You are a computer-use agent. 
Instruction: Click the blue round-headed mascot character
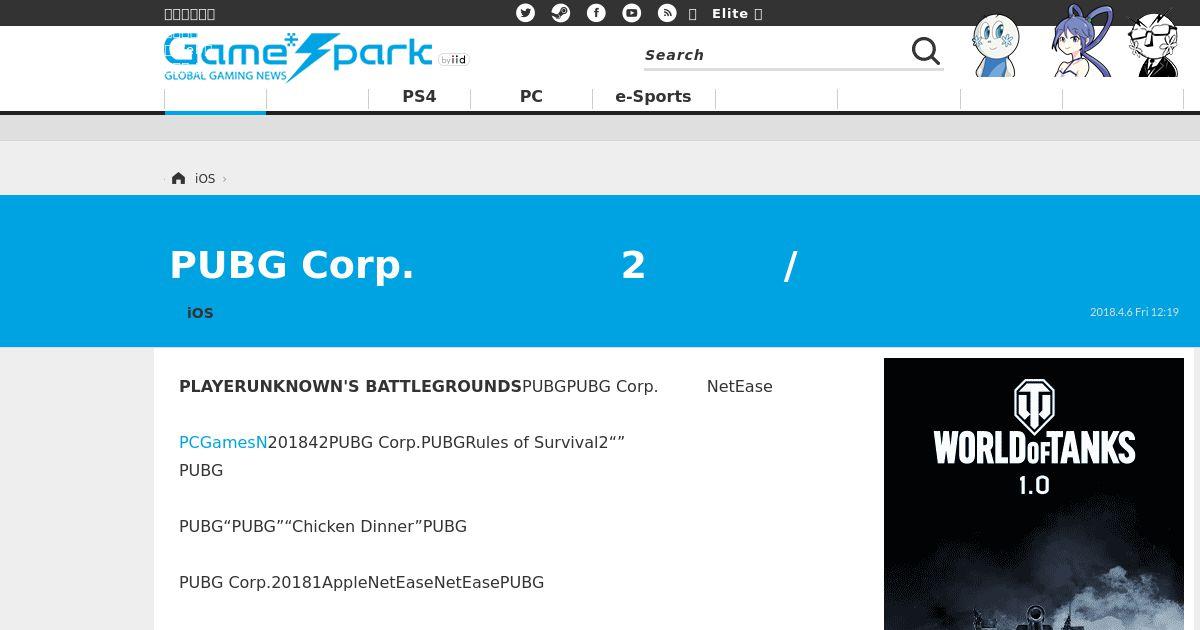point(996,45)
